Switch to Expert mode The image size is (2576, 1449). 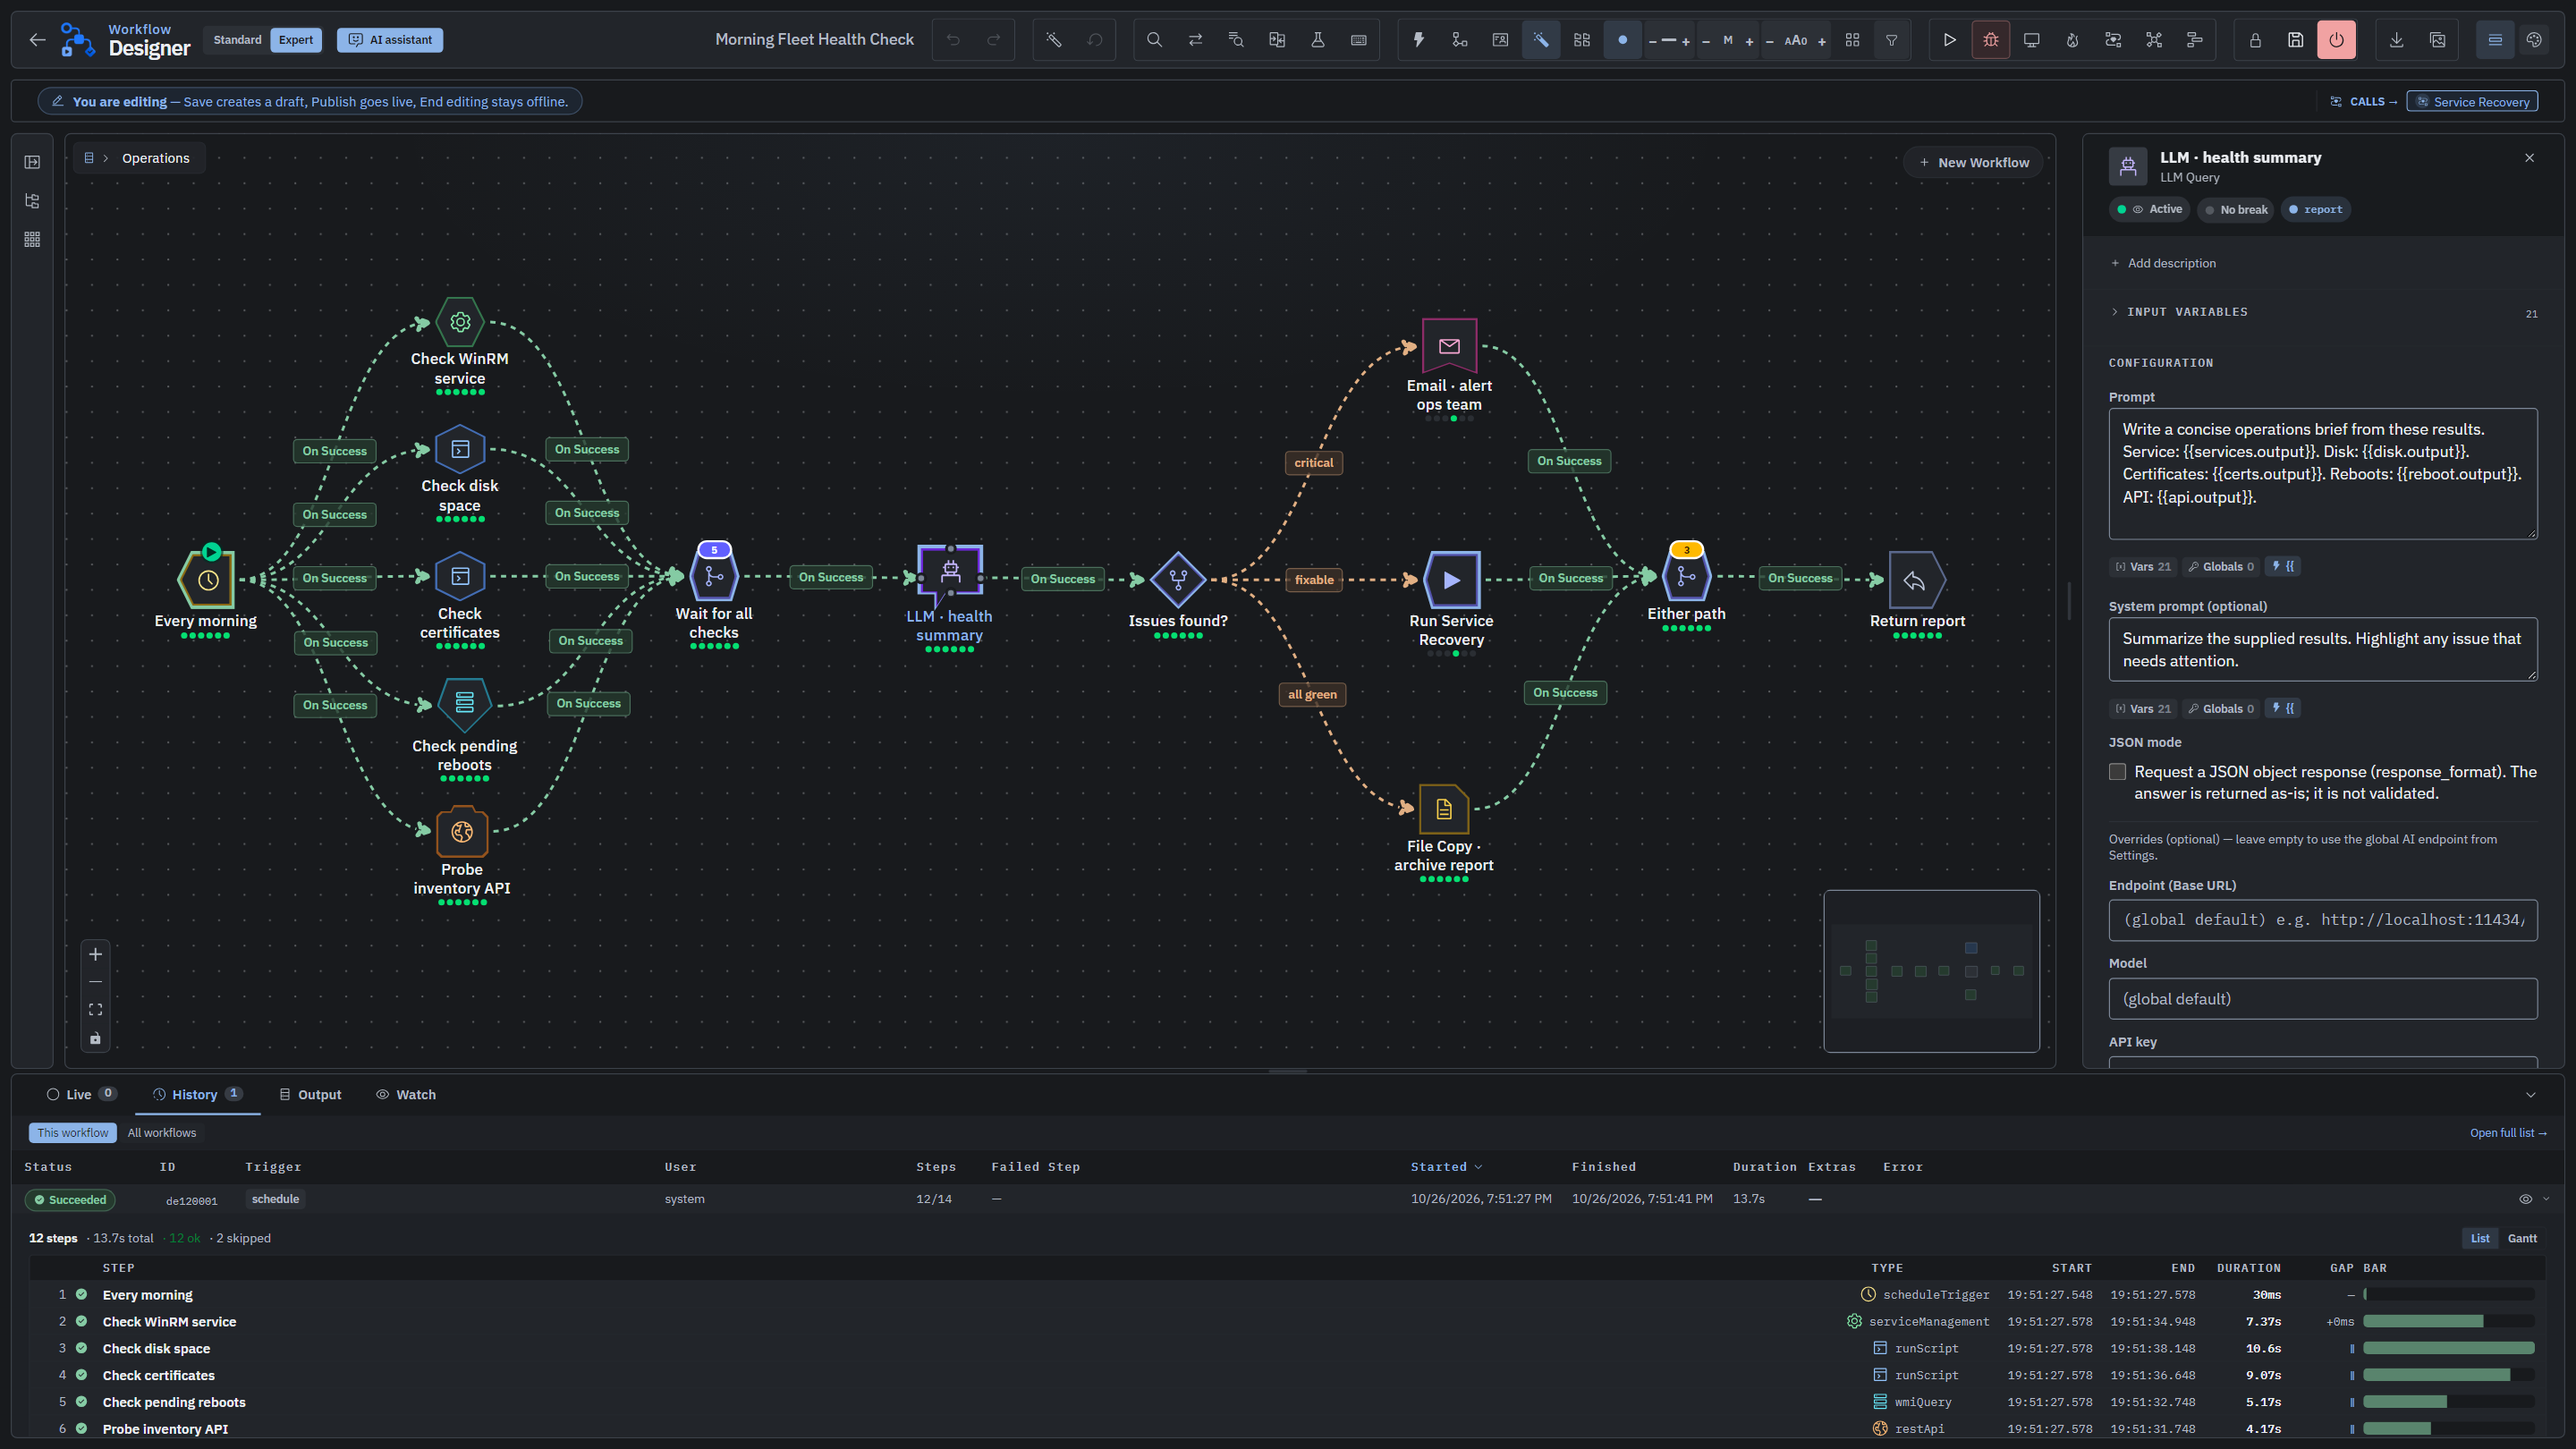296,40
